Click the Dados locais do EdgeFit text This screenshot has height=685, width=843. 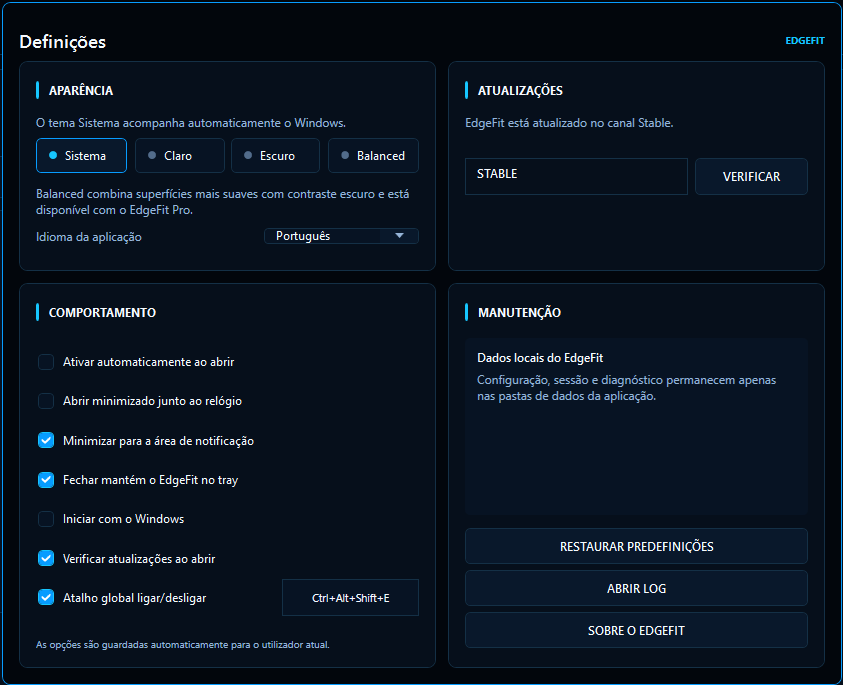tap(540, 358)
